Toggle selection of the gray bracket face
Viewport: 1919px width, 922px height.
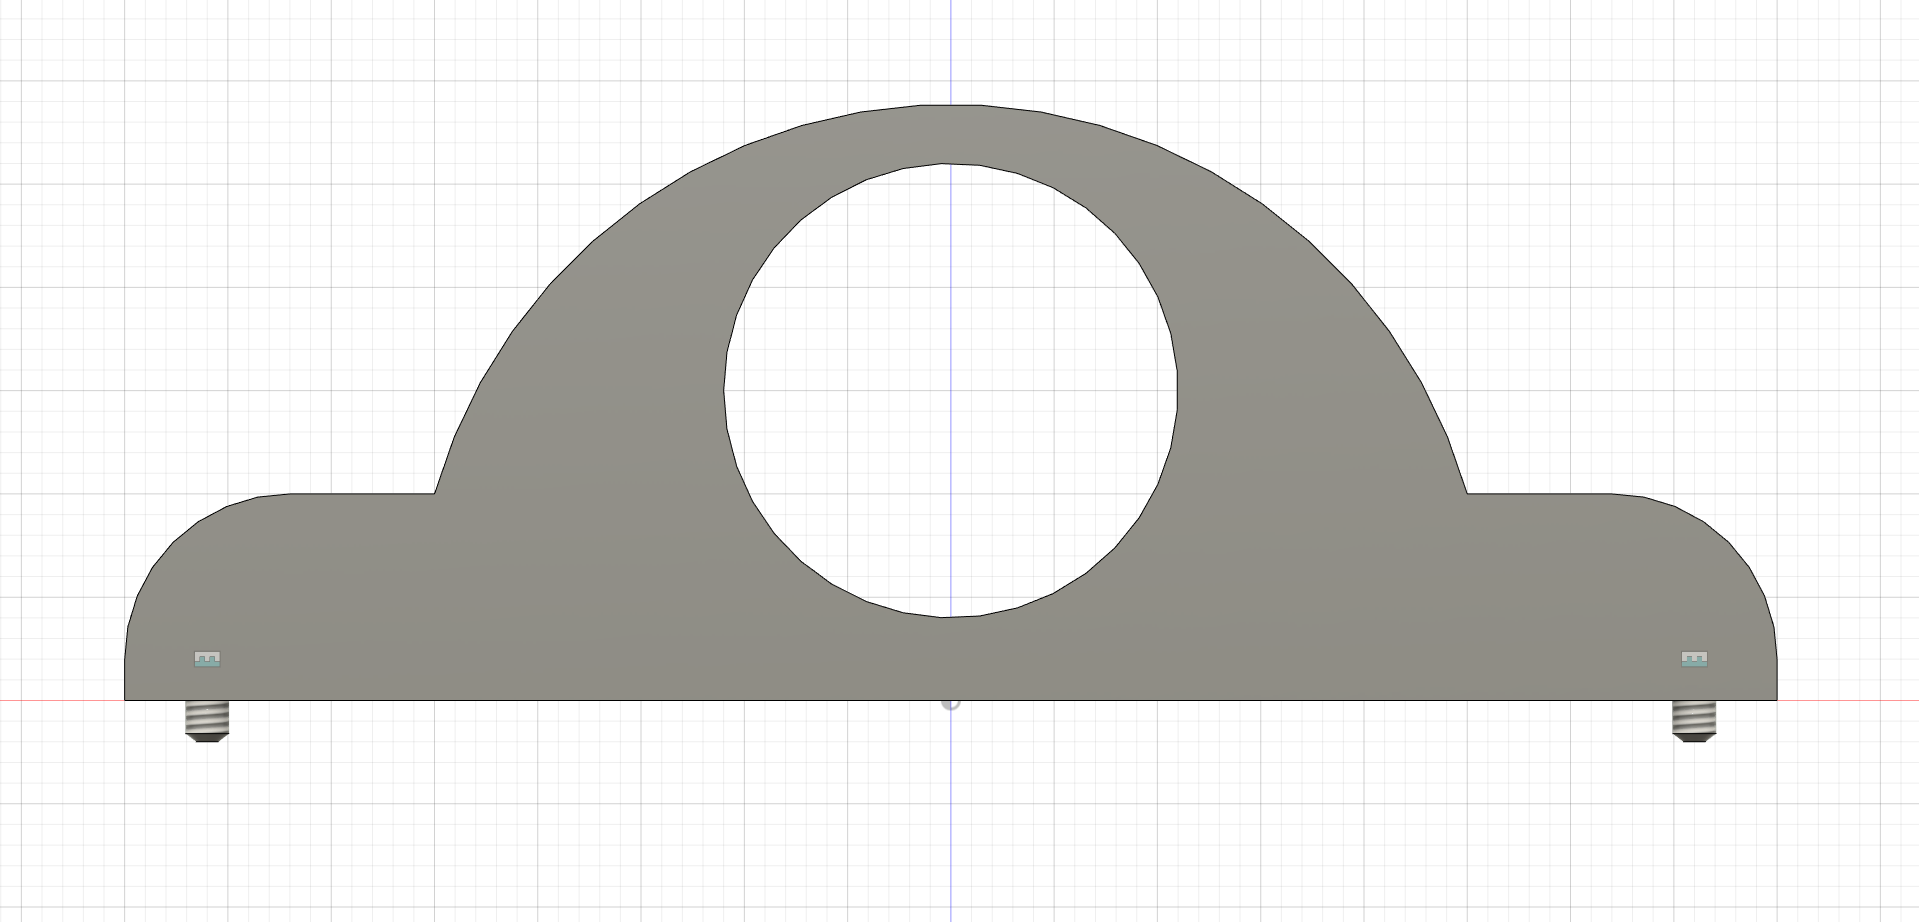tap(500, 600)
